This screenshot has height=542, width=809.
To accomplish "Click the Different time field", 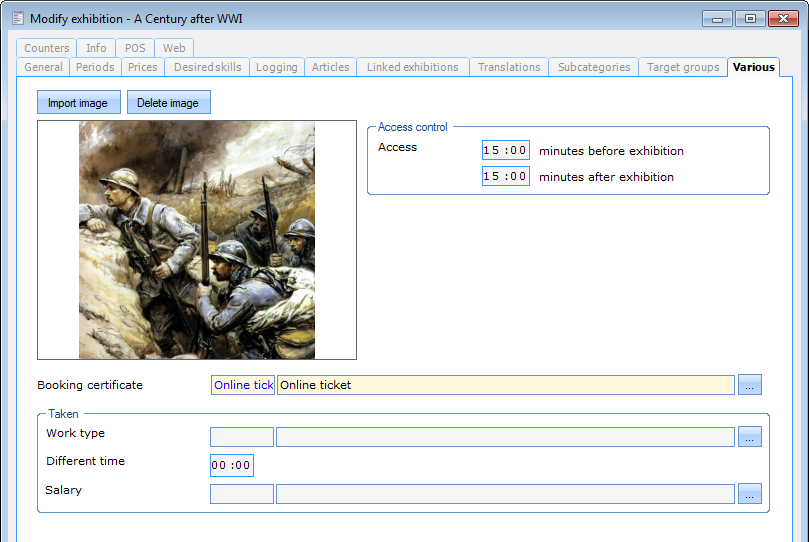I will [231, 465].
